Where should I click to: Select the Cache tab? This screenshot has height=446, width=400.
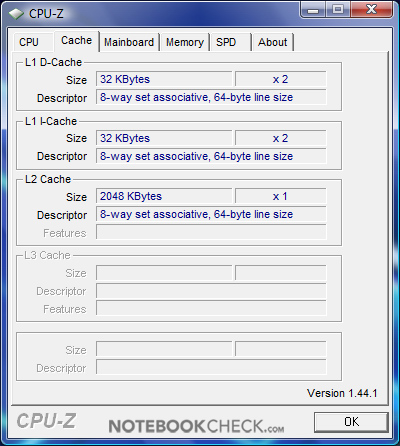[x=76, y=41]
